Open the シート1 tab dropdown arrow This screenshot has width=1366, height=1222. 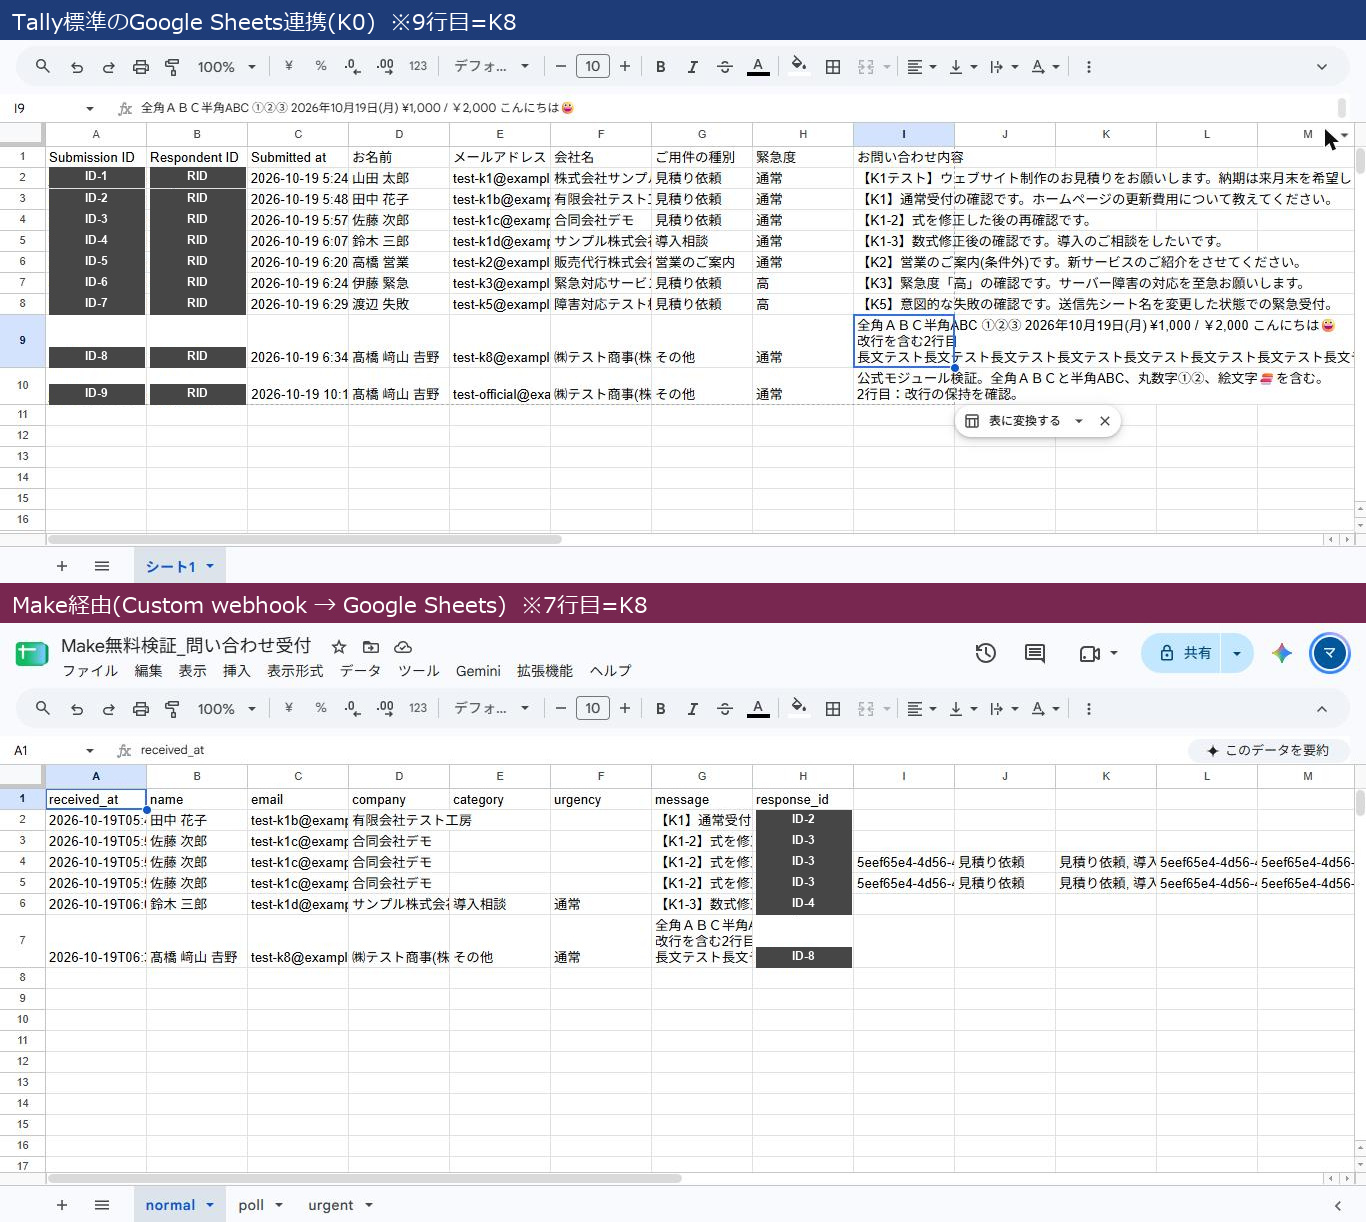click(210, 566)
